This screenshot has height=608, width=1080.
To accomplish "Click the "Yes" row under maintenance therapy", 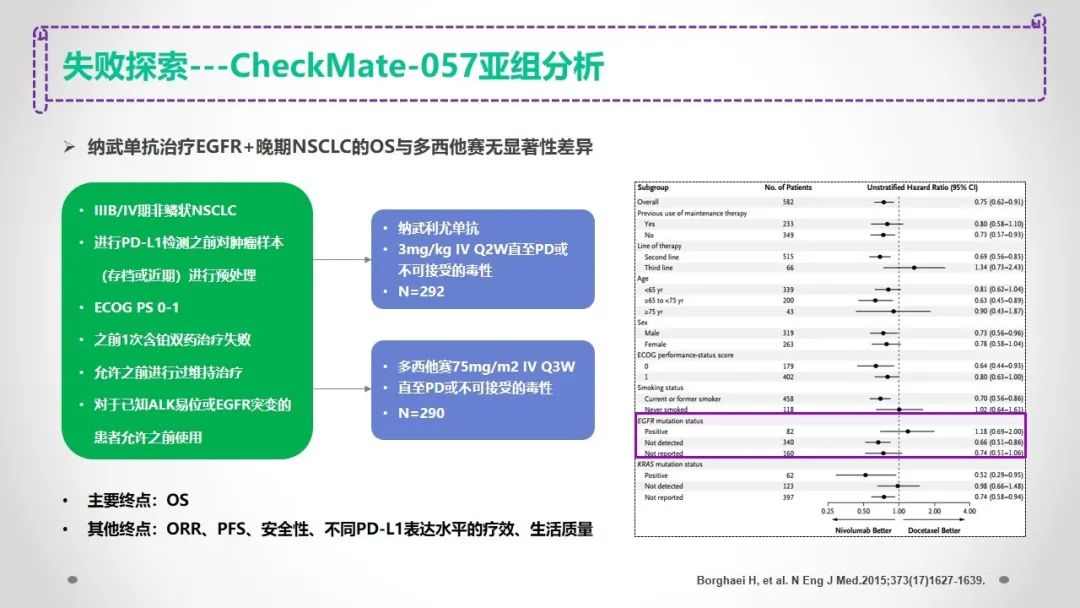I will click(x=650, y=224).
